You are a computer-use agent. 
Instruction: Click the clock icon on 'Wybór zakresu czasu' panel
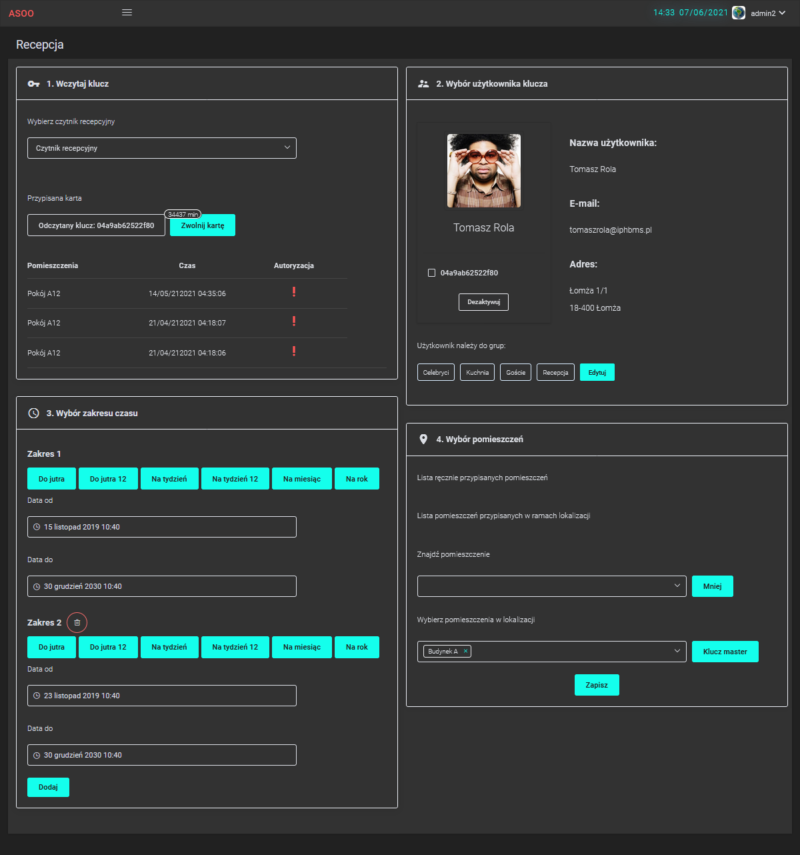33,413
